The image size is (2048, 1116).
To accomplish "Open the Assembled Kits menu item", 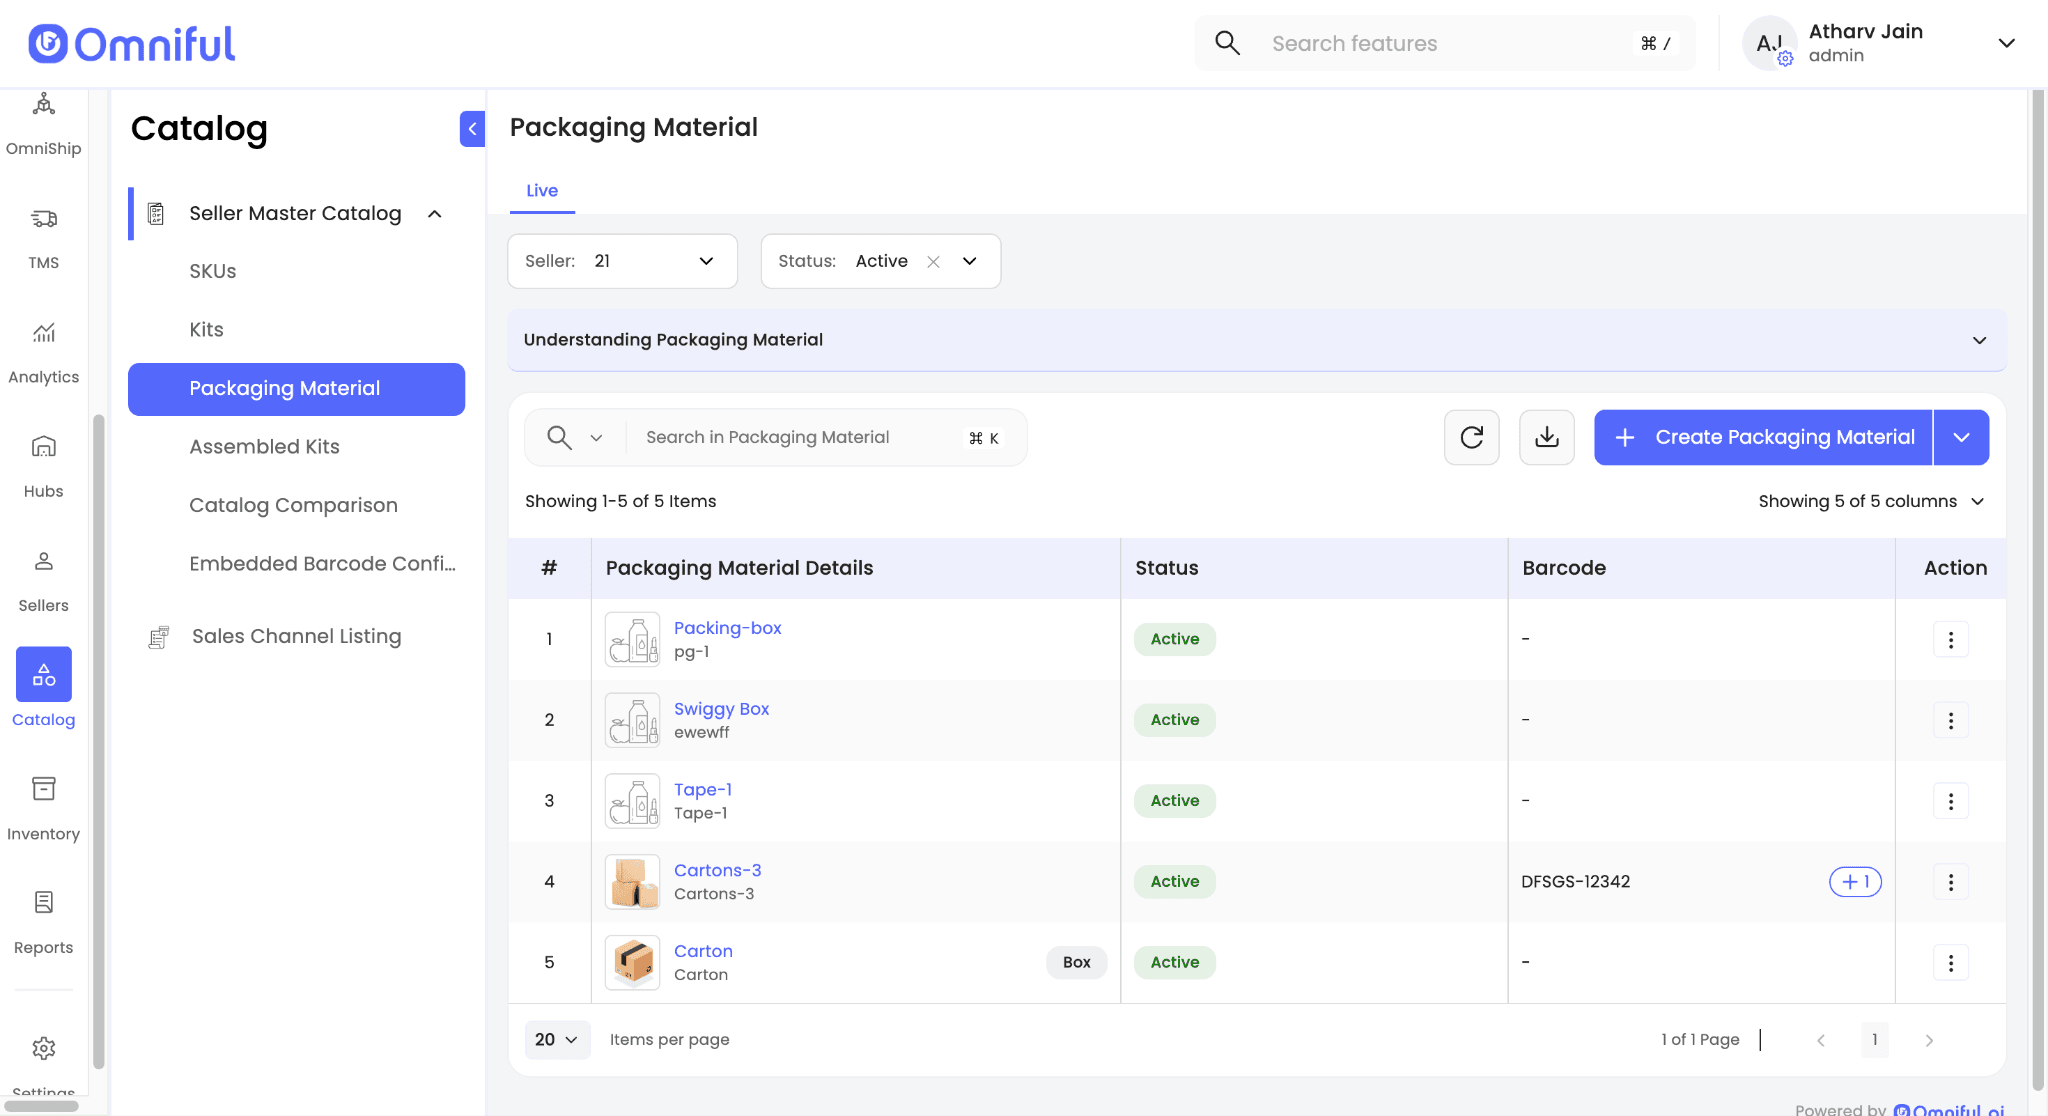I will (264, 447).
